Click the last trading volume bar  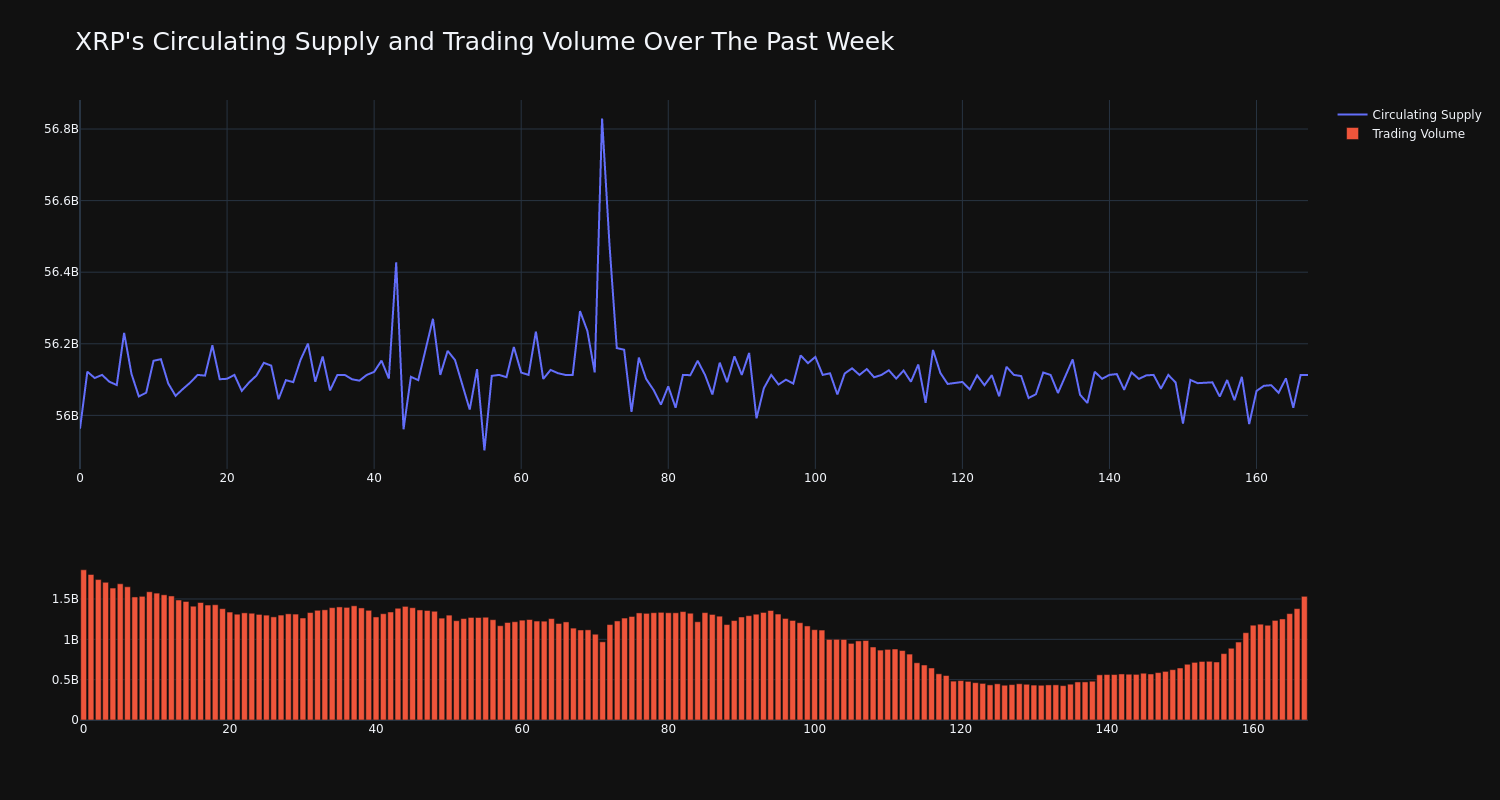click(x=1304, y=658)
